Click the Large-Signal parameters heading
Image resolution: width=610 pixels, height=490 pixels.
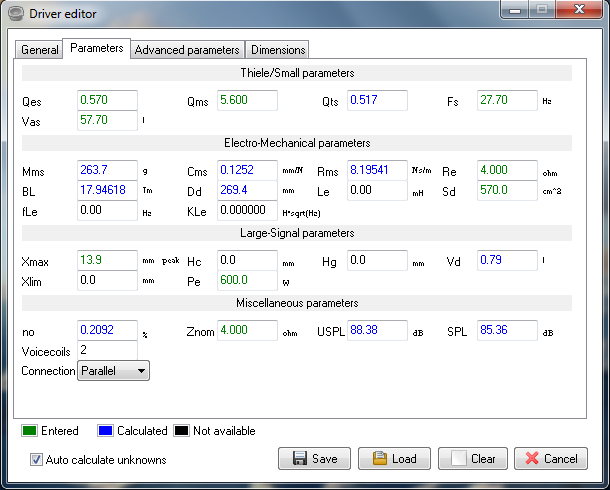click(297, 233)
